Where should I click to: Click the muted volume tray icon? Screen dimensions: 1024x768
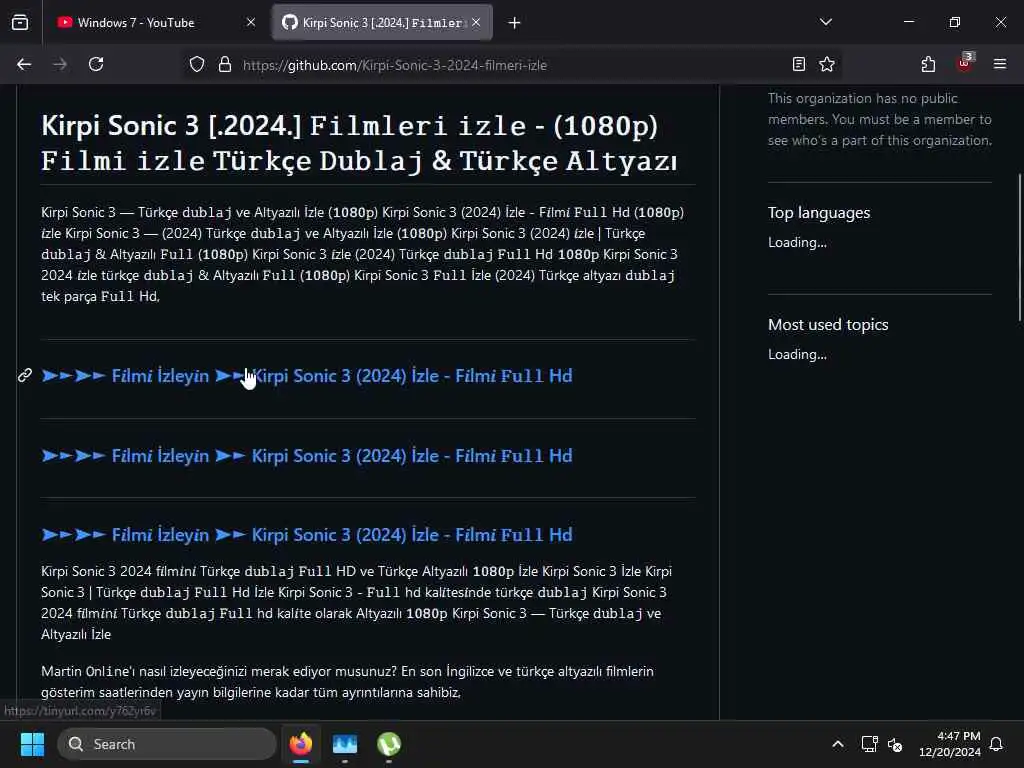(895, 744)
